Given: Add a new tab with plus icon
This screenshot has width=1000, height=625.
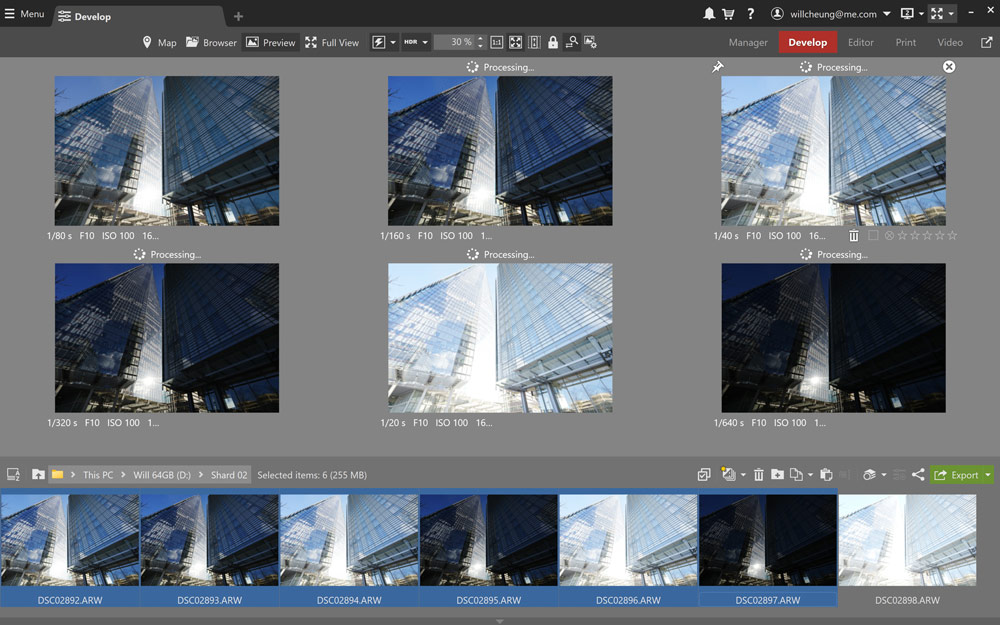Looking at the screenshot, I should pos(239,17).
